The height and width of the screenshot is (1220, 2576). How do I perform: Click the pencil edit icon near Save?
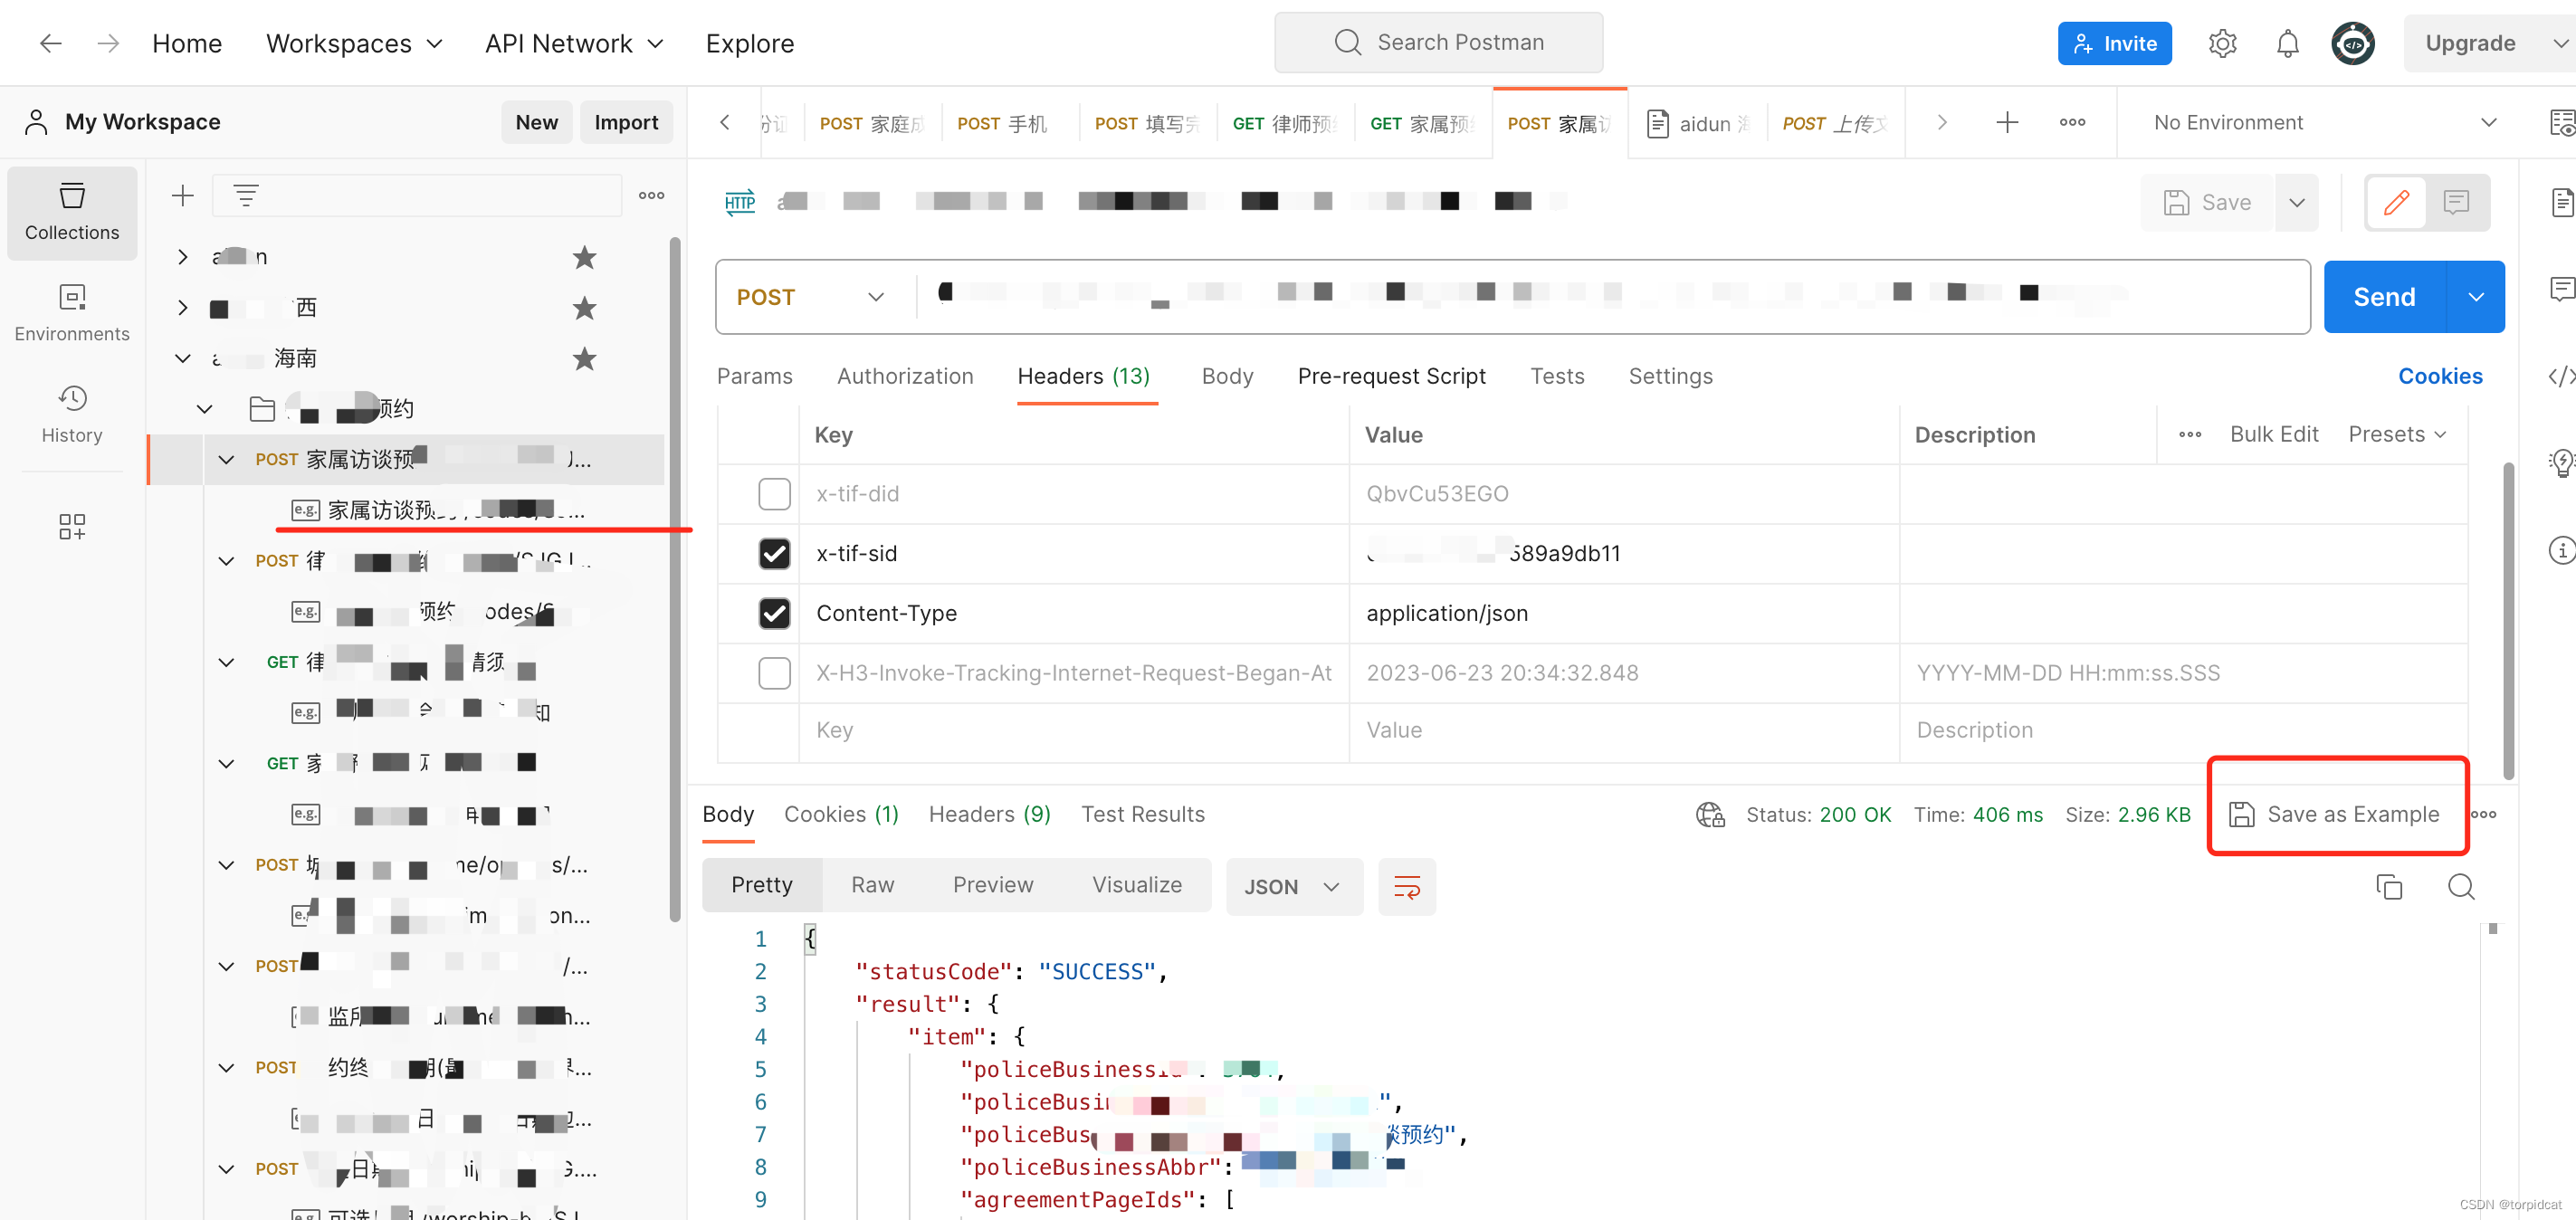[x=2395, y=202]
